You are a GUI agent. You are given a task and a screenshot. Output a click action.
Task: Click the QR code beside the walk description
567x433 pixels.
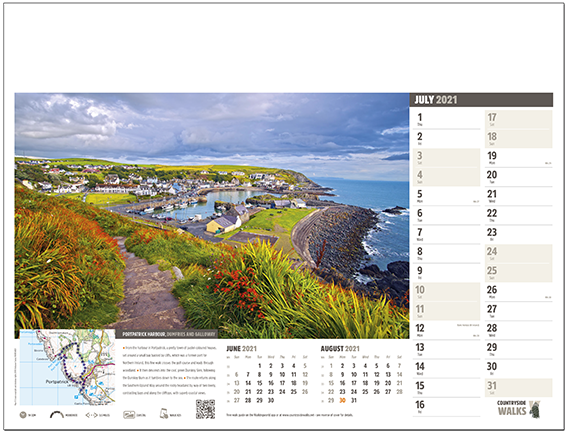click(205, 409)
